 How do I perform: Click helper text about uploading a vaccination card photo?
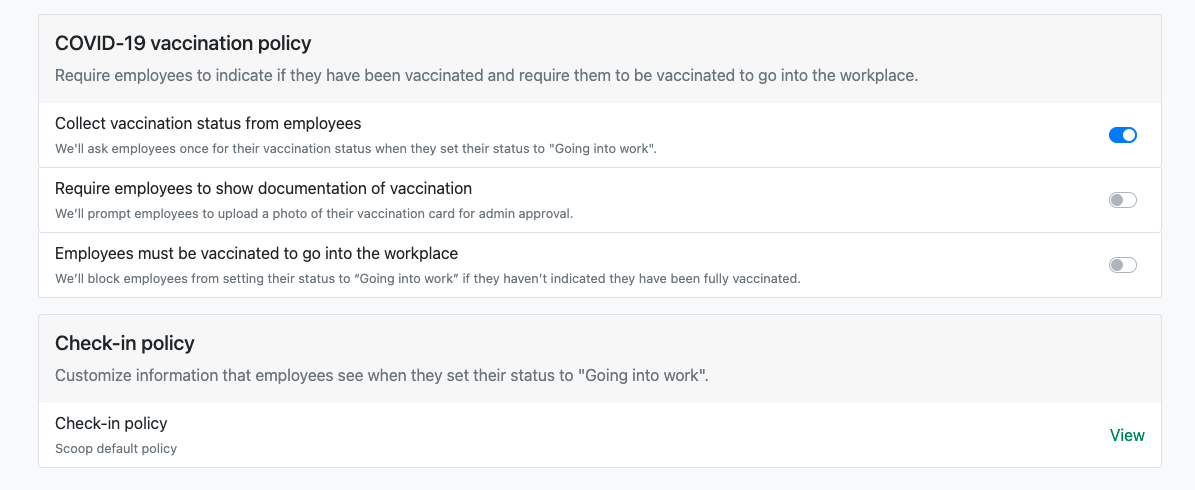[314, 214]
